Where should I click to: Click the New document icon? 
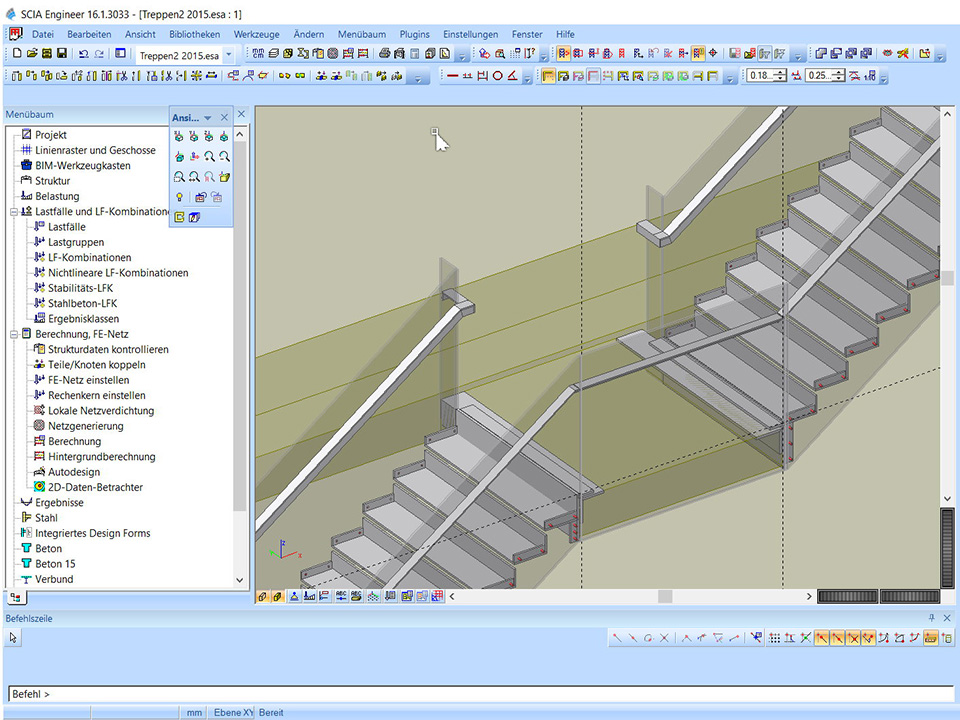click(17, 53)
